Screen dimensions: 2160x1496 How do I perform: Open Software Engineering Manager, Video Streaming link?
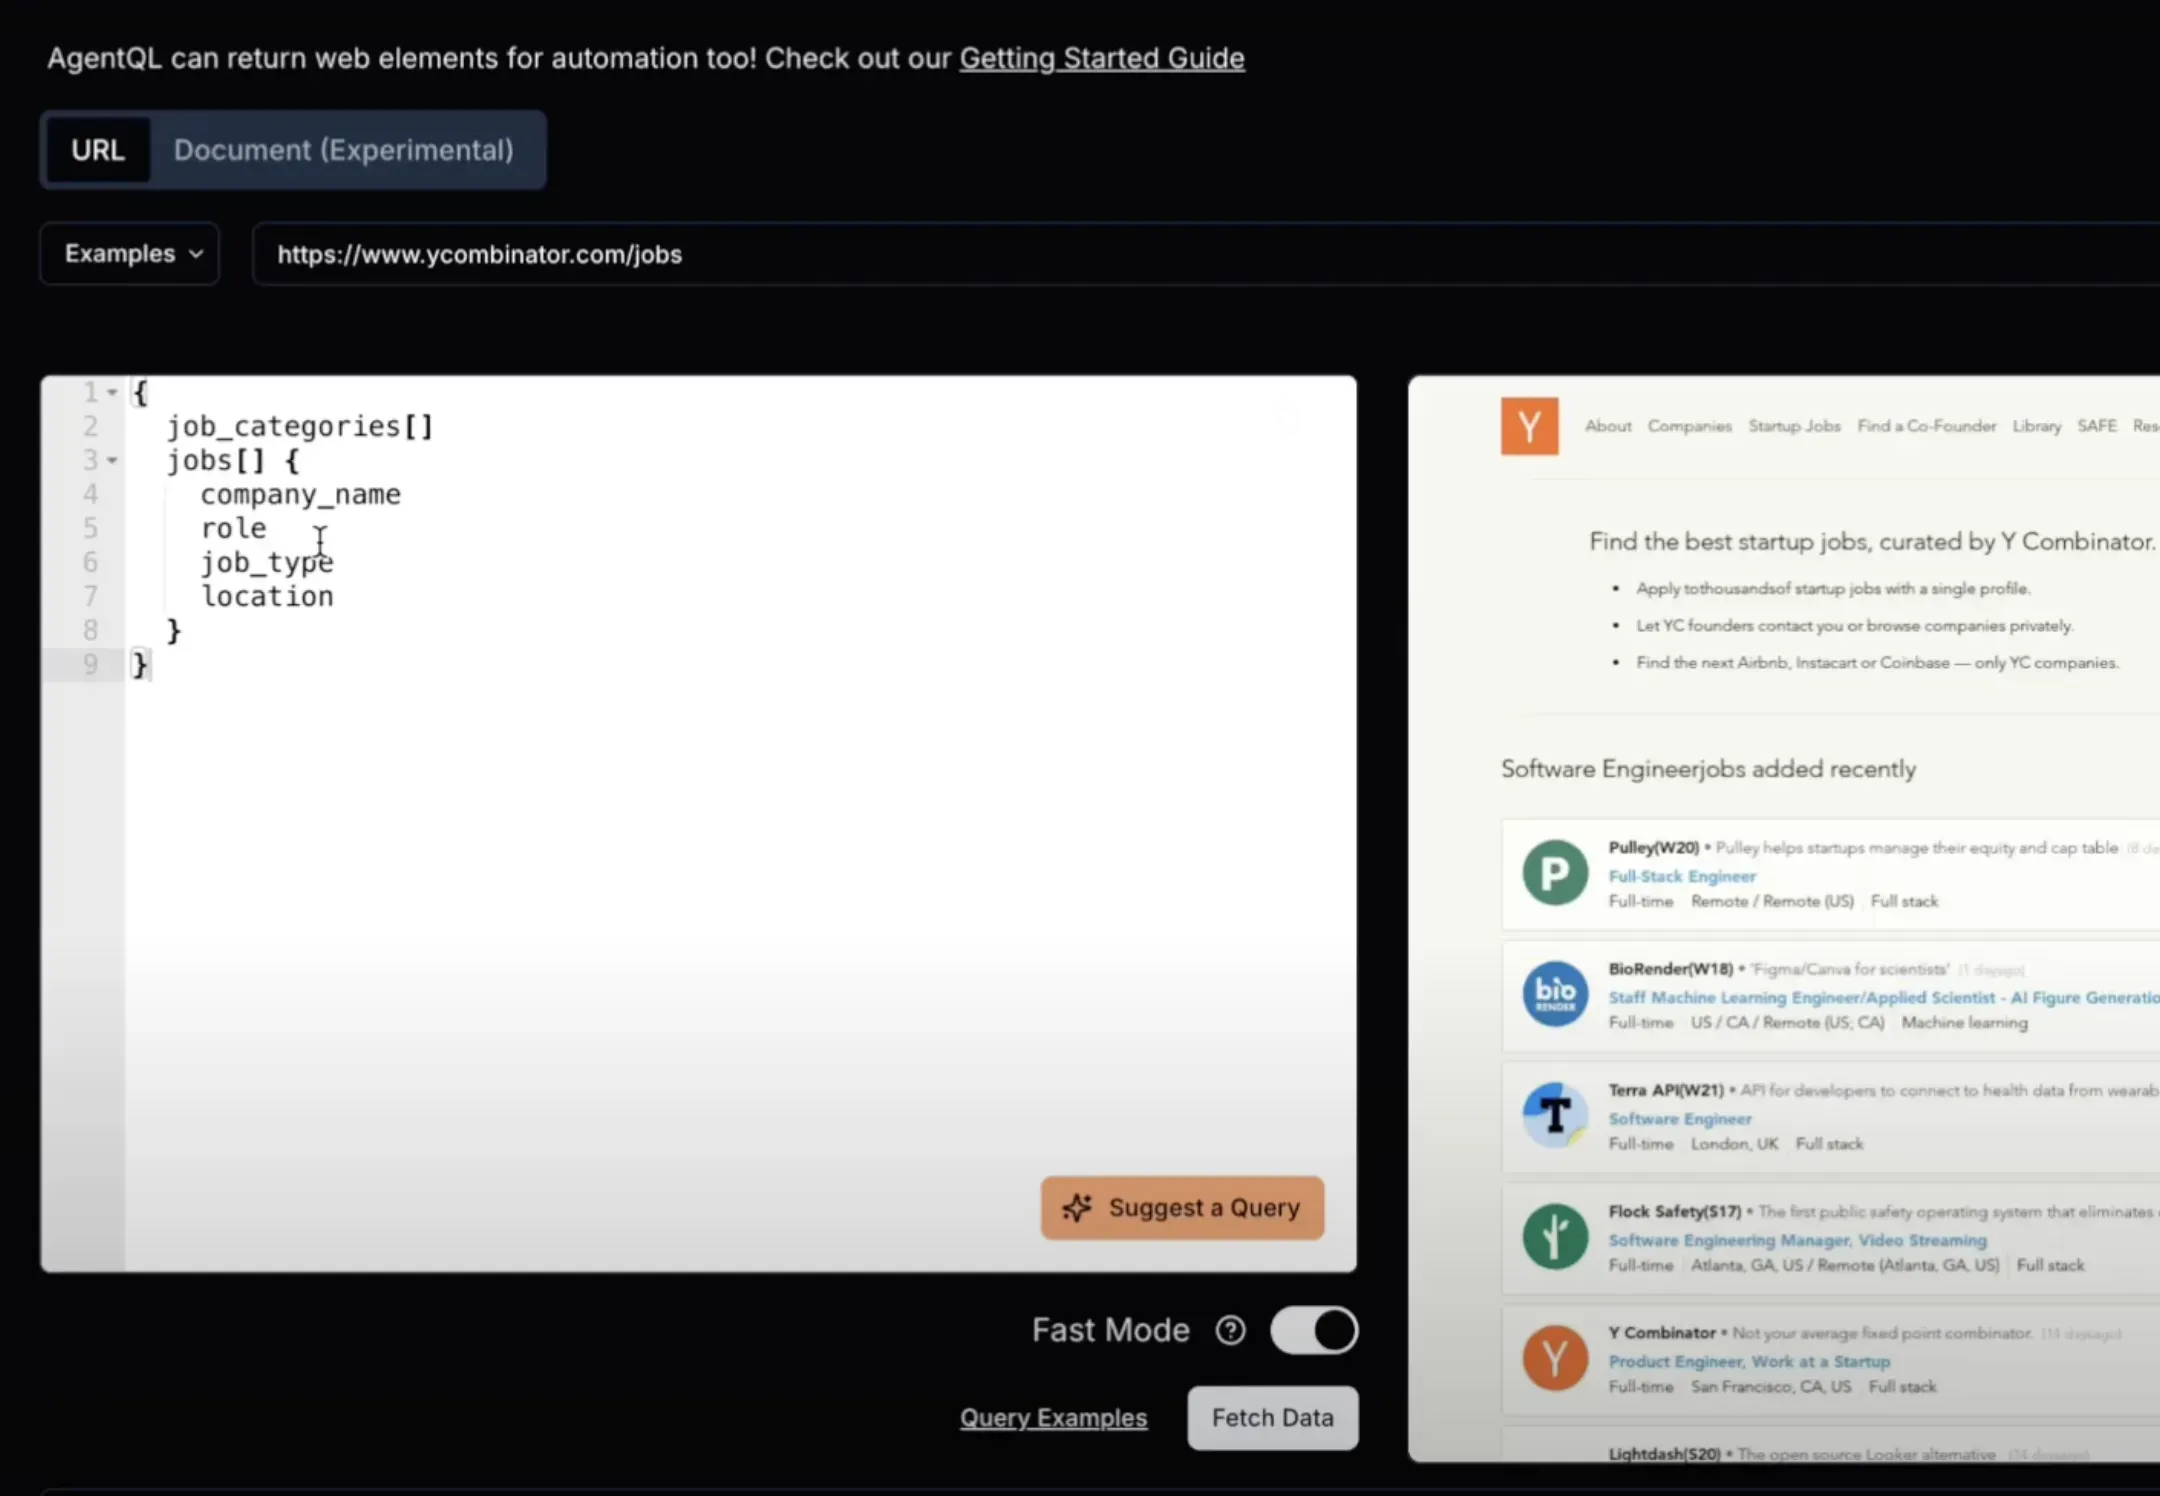click(x=1797, y=1240)
